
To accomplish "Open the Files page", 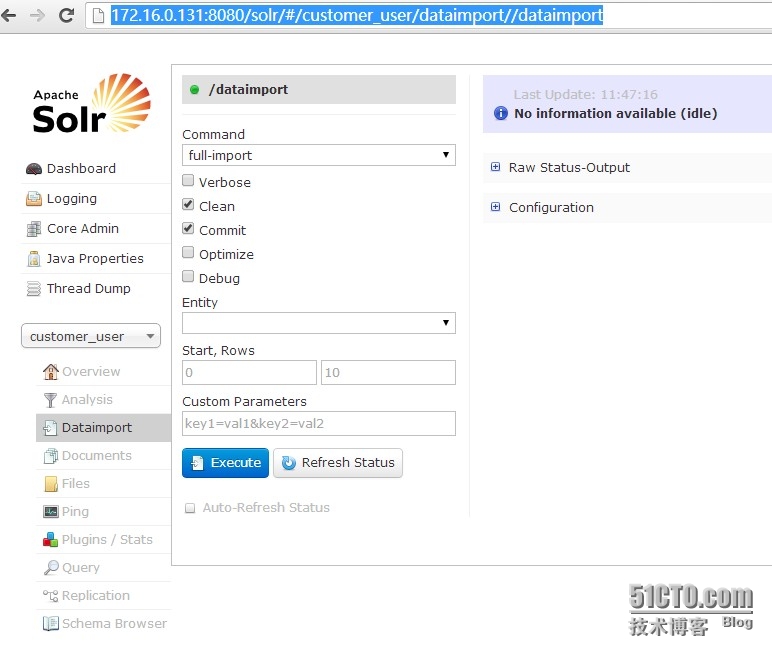I will coord(76,484).
